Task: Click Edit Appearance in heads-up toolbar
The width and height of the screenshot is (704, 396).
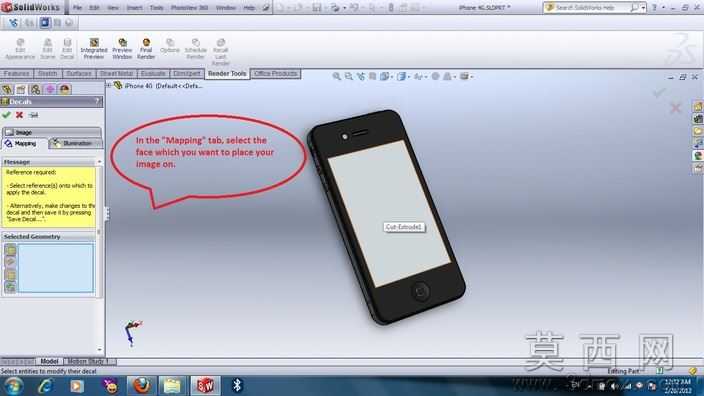Action: pyautogui.click(x=435, y=77)
